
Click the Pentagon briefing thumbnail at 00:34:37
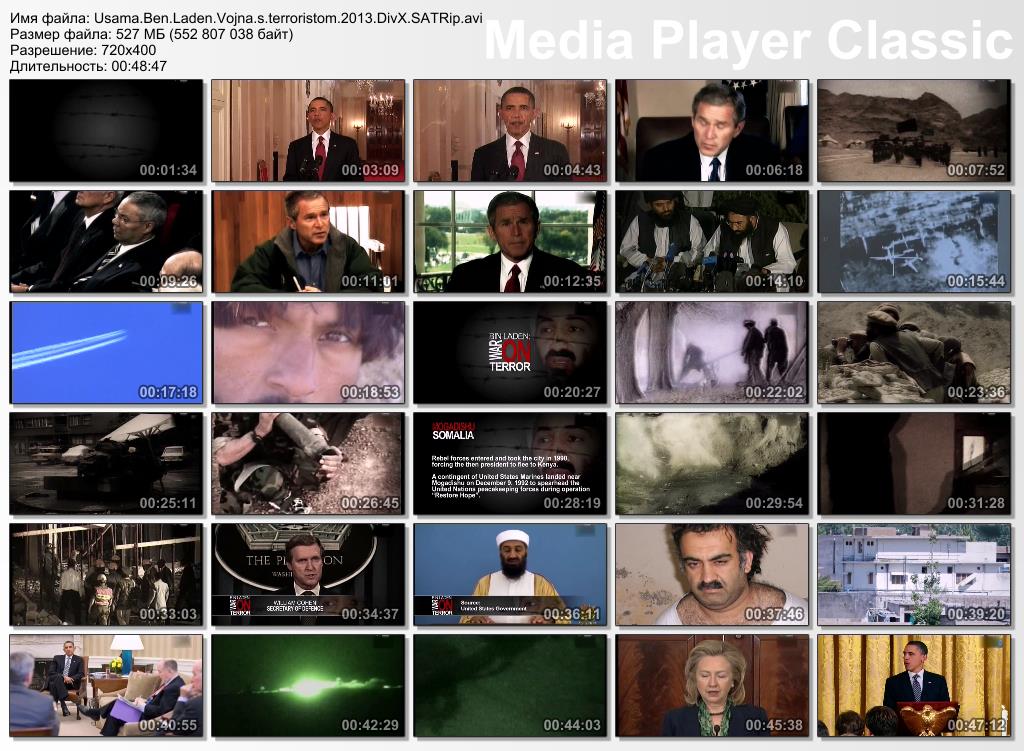coord(308,574)
